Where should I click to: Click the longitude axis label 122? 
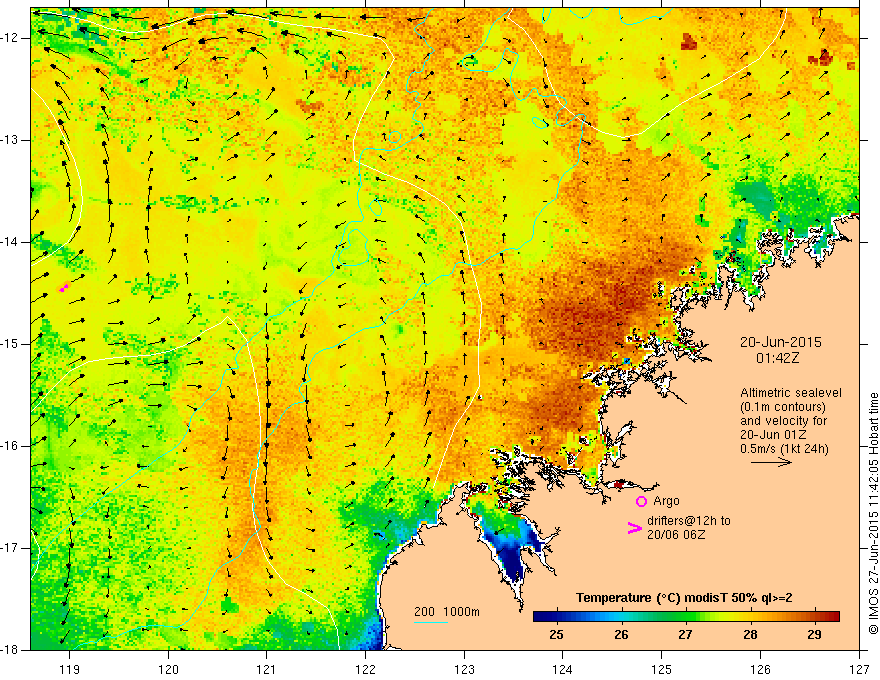pyautogui.click(x=365, y=669)
